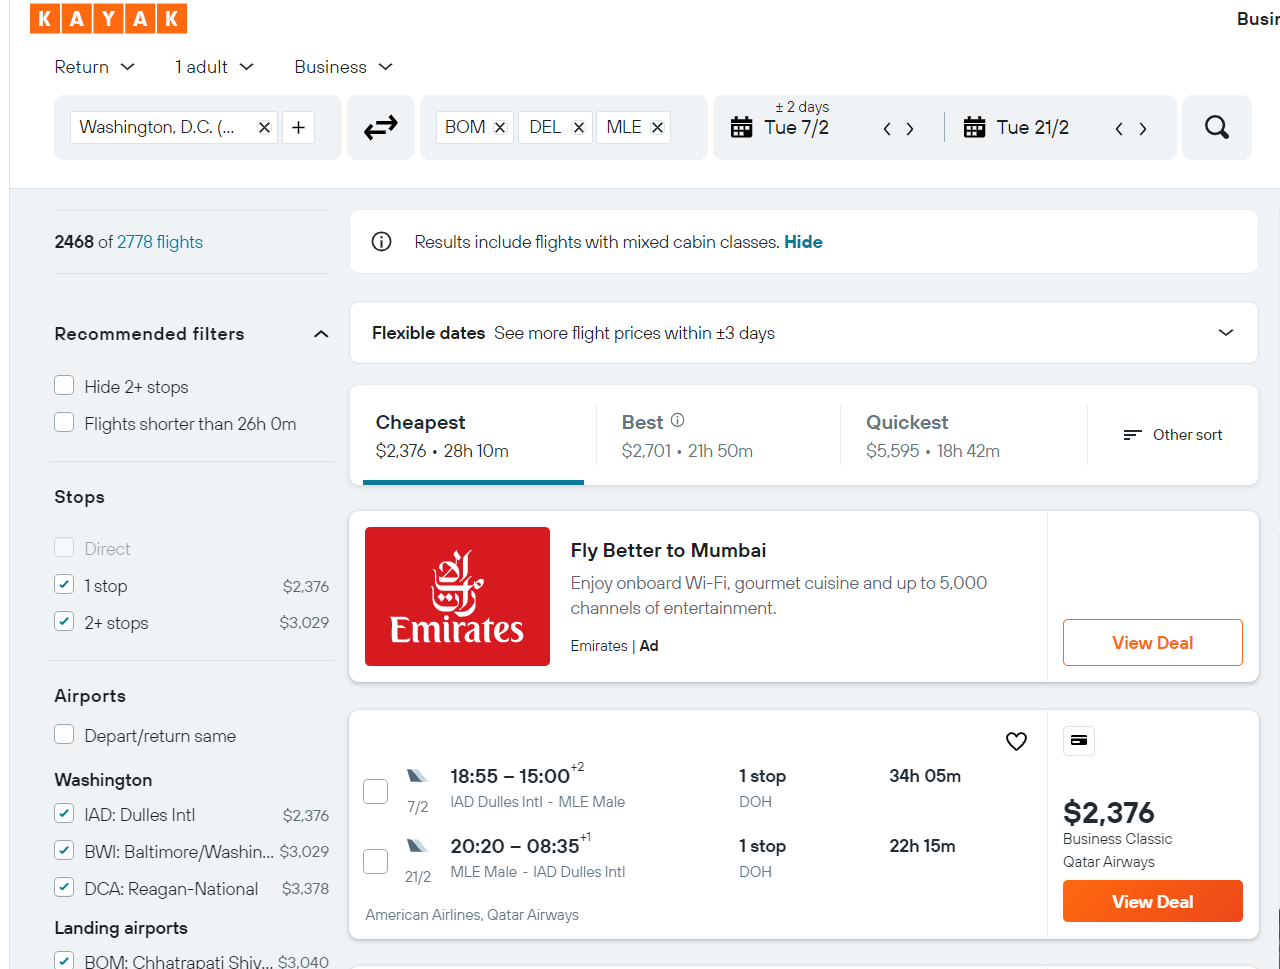Add another origin with plus button
This screenshot has width=1280, height=969.
pyautogui.click(x=298, y=127)
